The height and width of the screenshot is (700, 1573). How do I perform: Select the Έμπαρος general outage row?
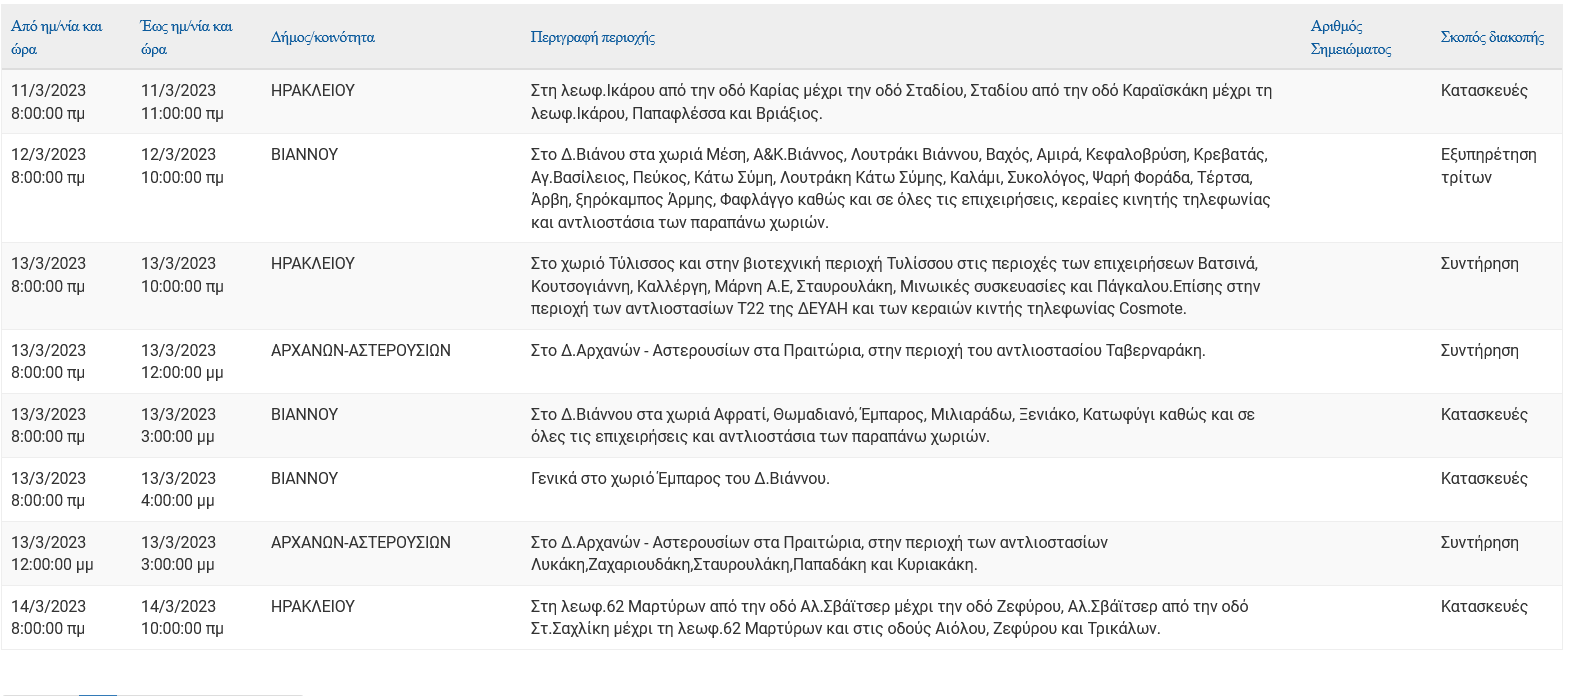(x=700, y=489)
